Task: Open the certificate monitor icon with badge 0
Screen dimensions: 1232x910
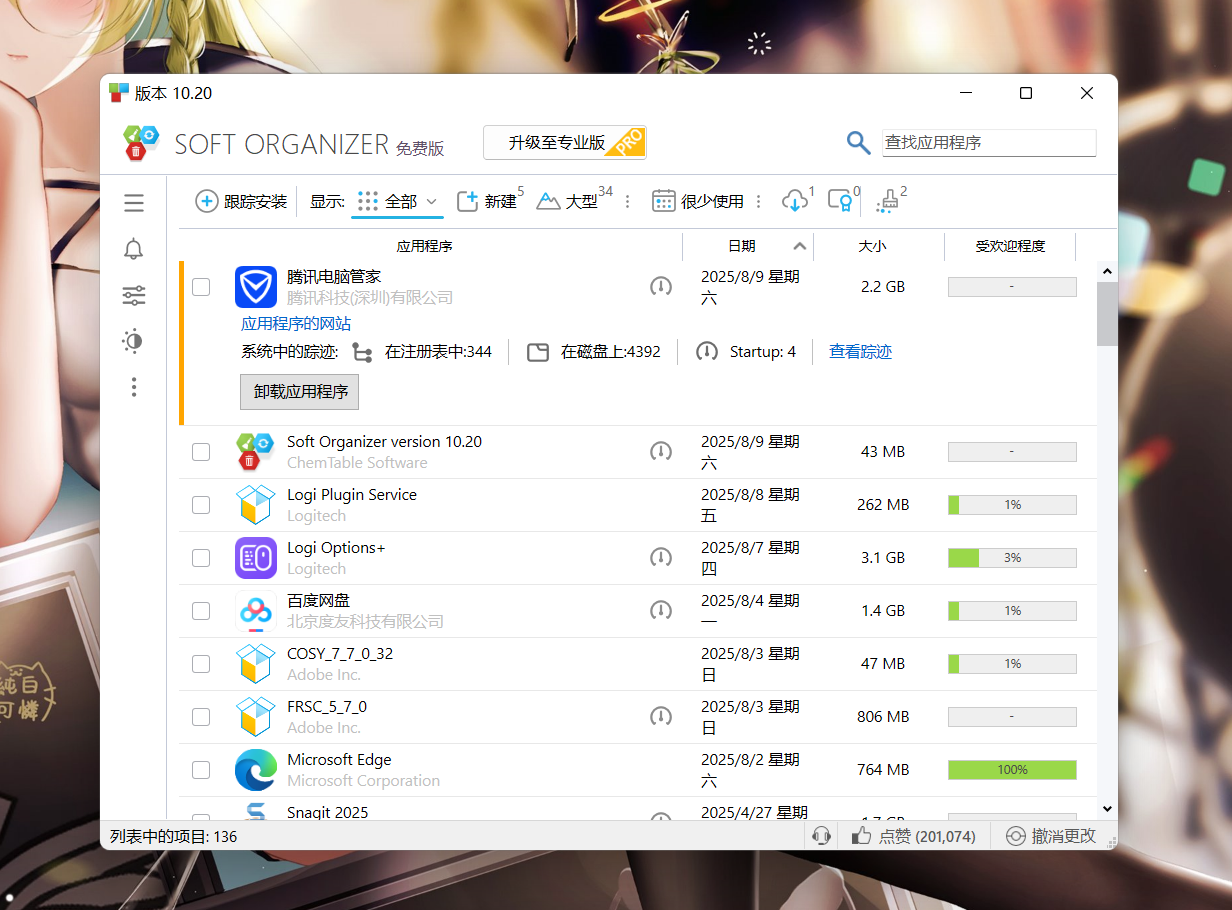Action: pos(841,201)
